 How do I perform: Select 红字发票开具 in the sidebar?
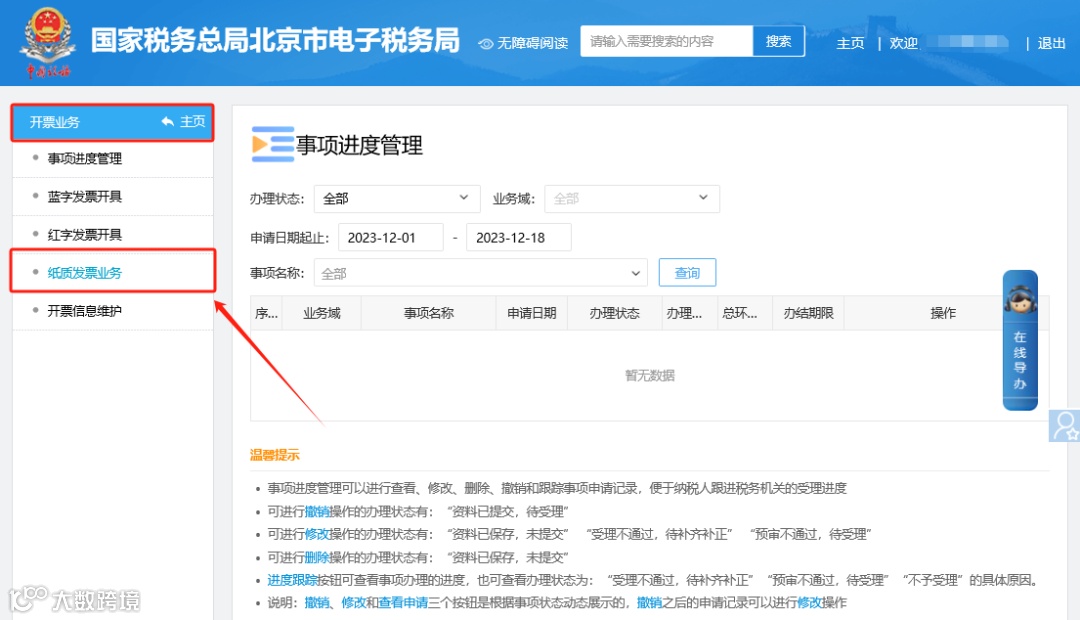(85, 234)
